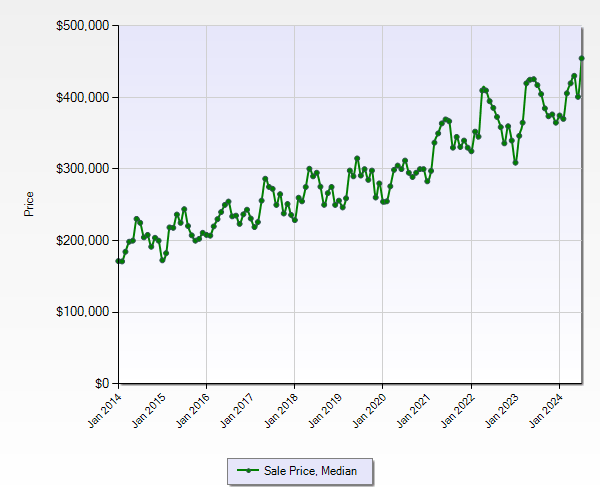600x500 pixels.
Task: Click the Jan 2022 x-axis label
Action: (456, 411)
